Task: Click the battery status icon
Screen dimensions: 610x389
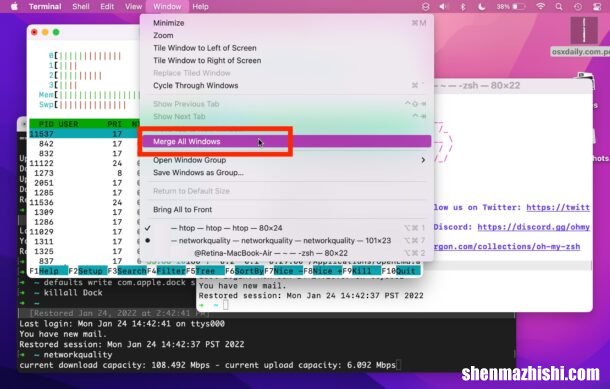Action: click(511, 7)
